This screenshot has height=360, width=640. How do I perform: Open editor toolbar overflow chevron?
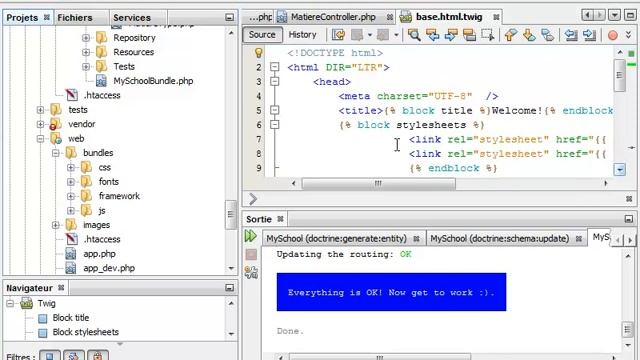(x=629, y=35)
